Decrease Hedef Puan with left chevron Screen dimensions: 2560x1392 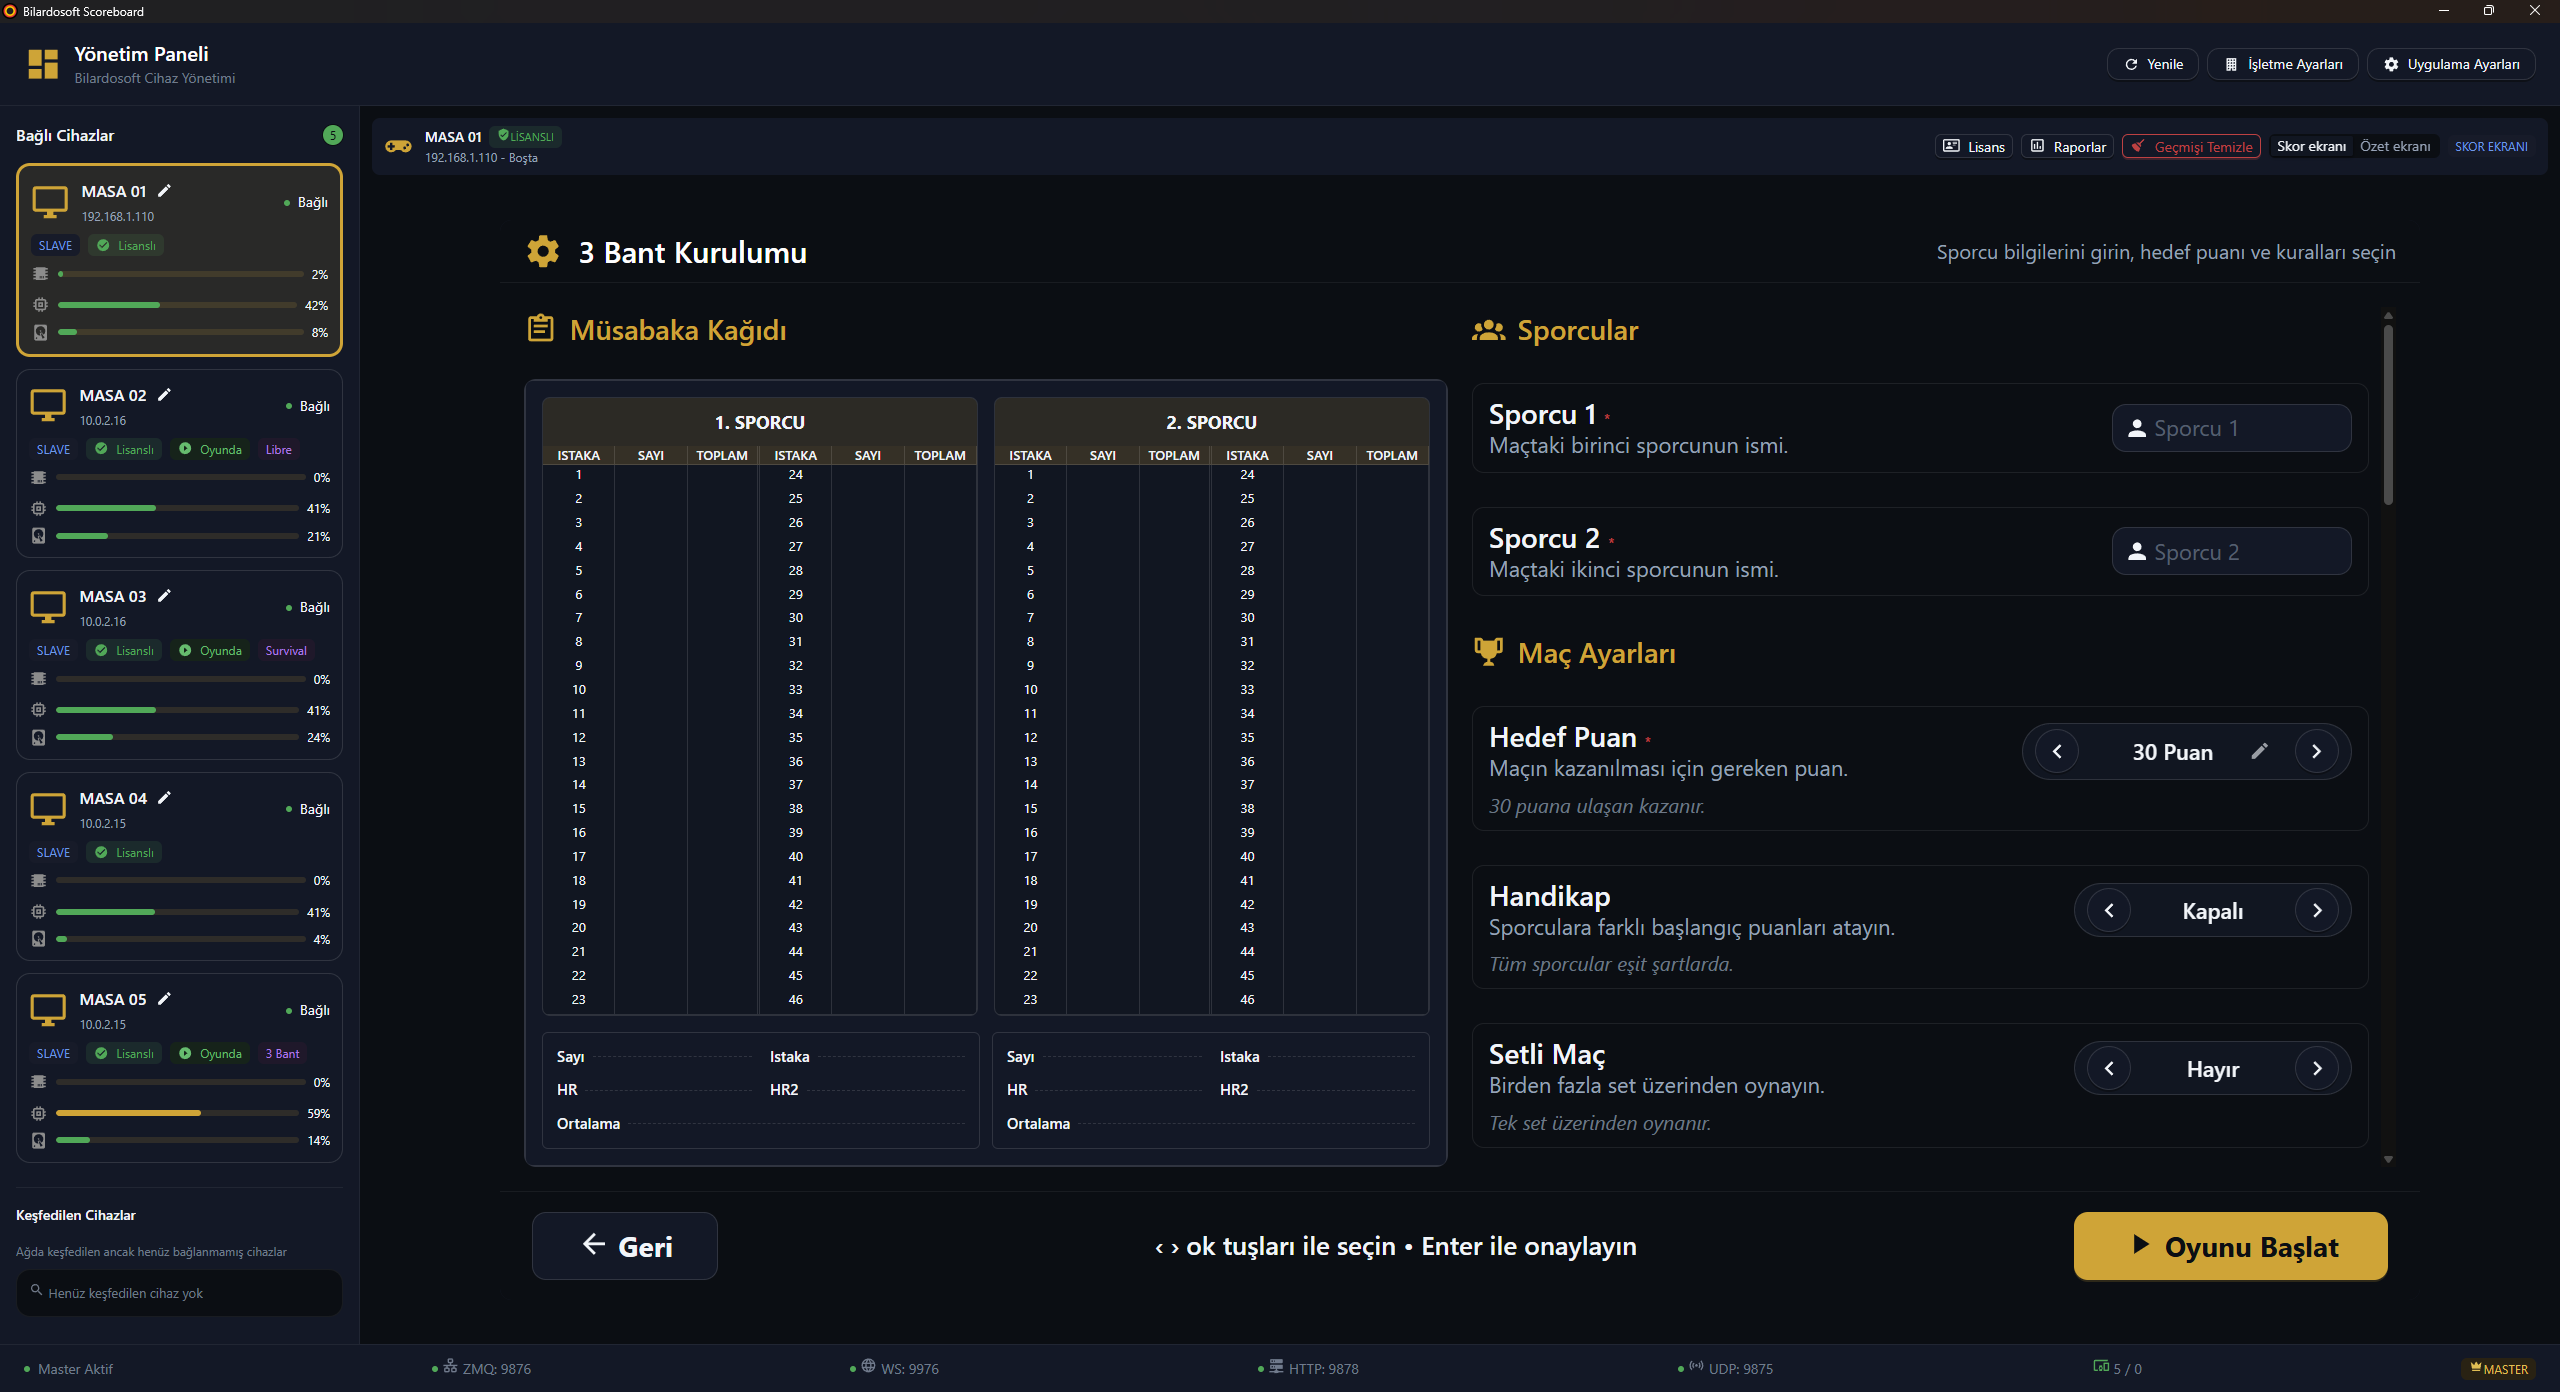coord(2057,751)
